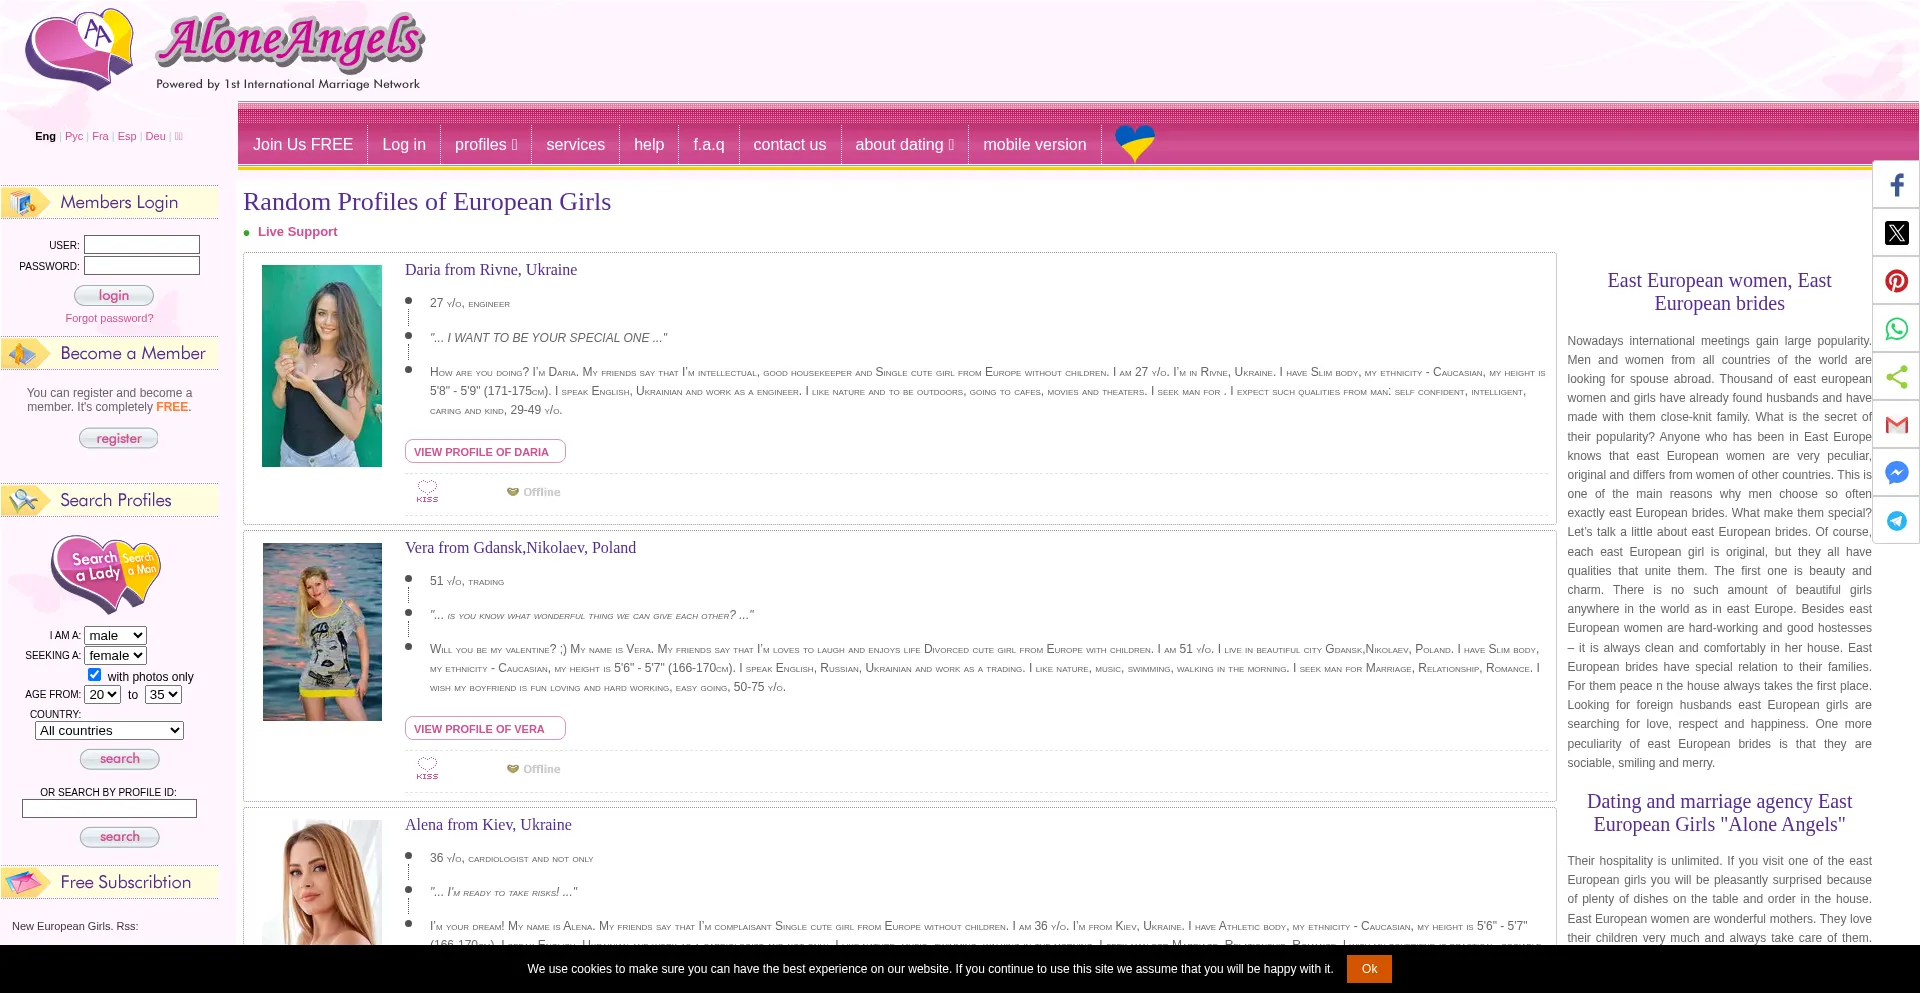The width and height of the screenshot is (1920, 993).
Task: Open the I AM A gender dropdown
Action: point(116,635)
